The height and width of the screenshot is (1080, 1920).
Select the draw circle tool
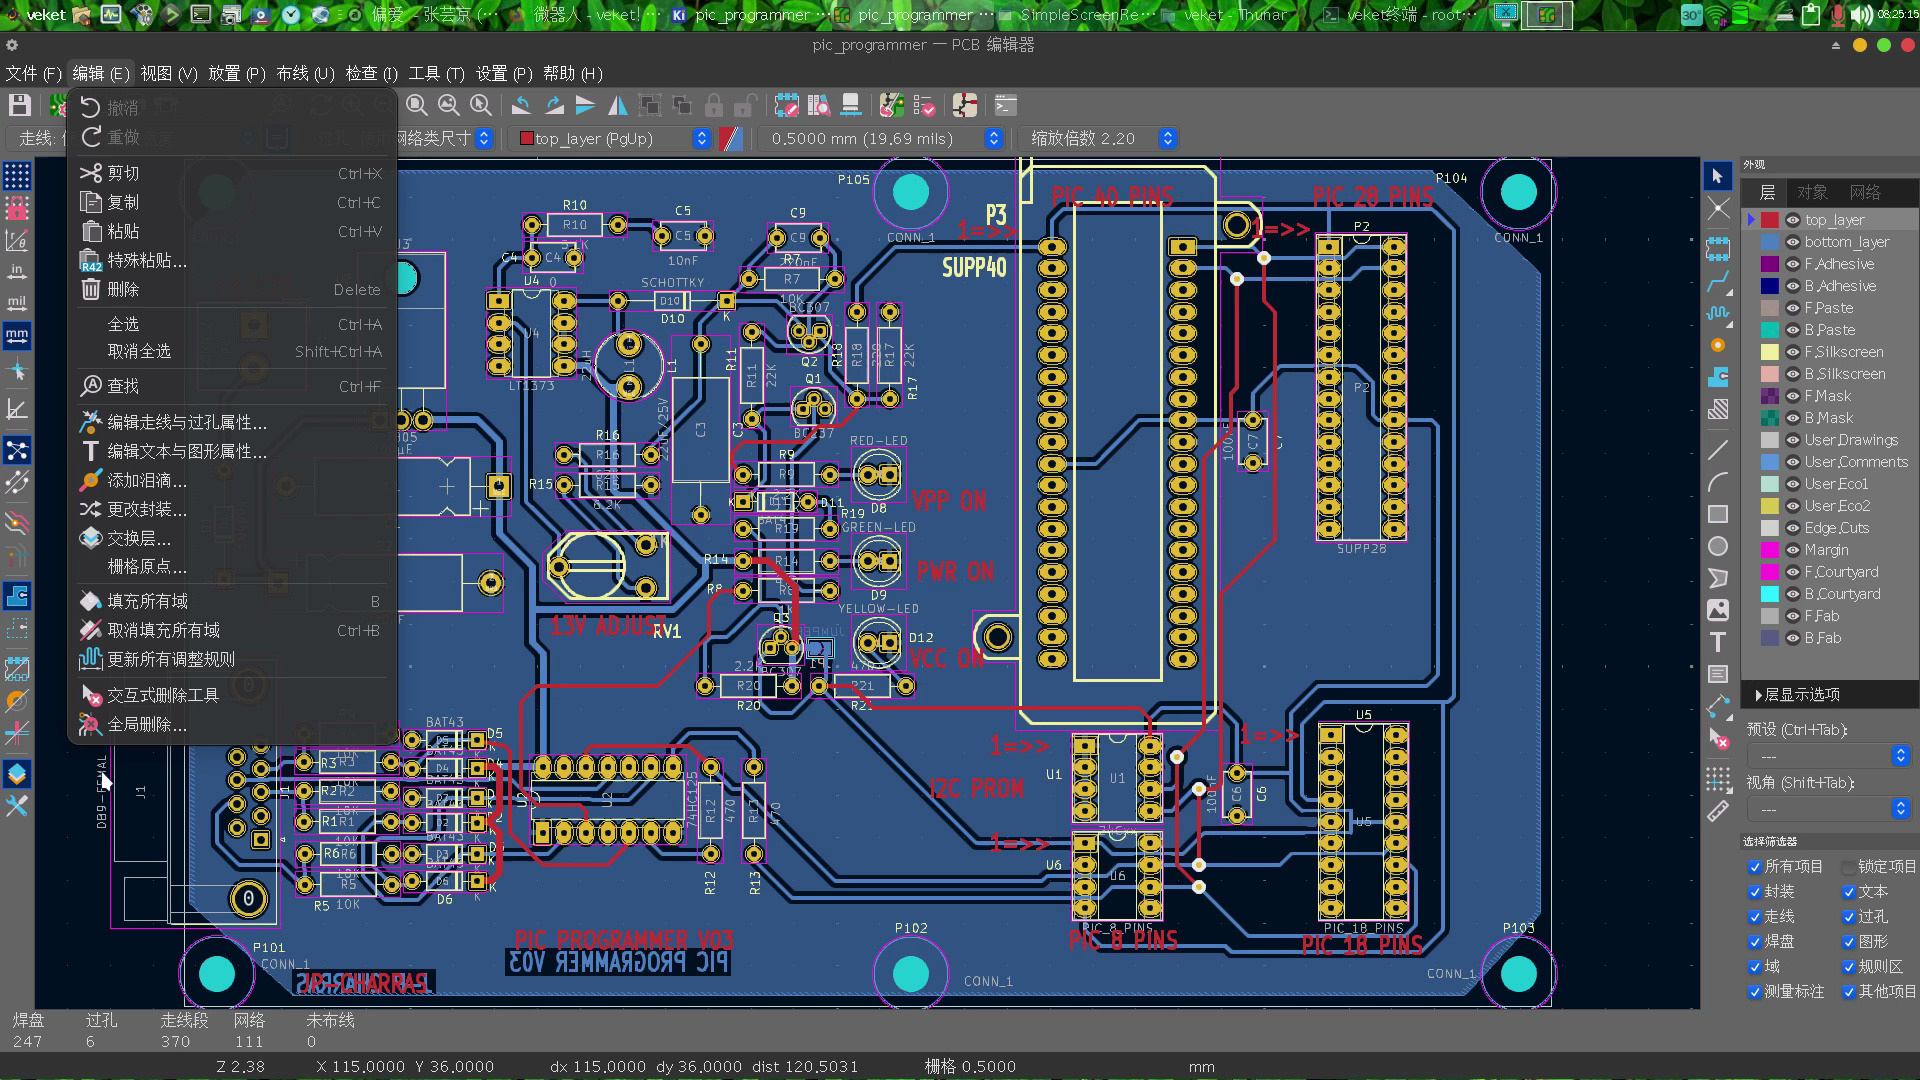pyautogui.click(x=1717, y=546)
